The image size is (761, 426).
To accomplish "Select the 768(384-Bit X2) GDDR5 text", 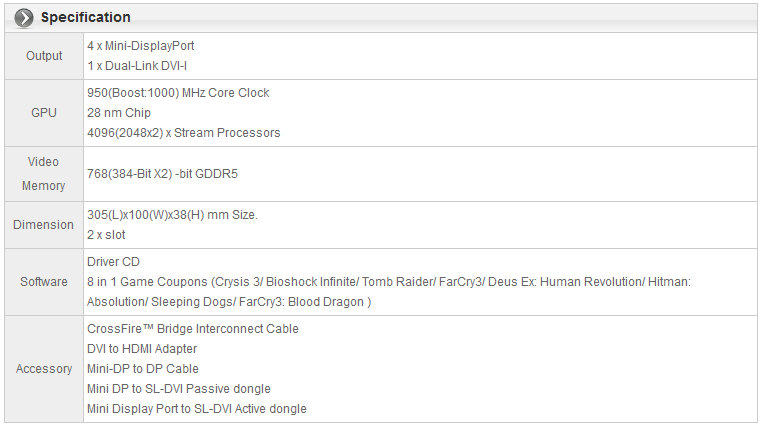I will (x=163, y=174).
